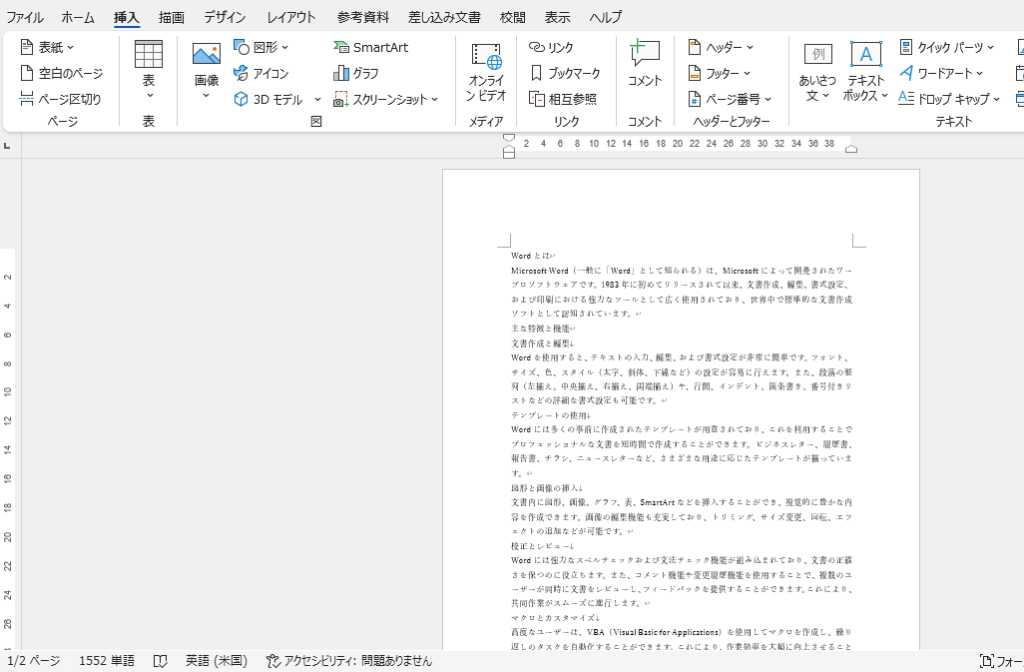Add a bookmark with ブックマーク

[565, 73]
